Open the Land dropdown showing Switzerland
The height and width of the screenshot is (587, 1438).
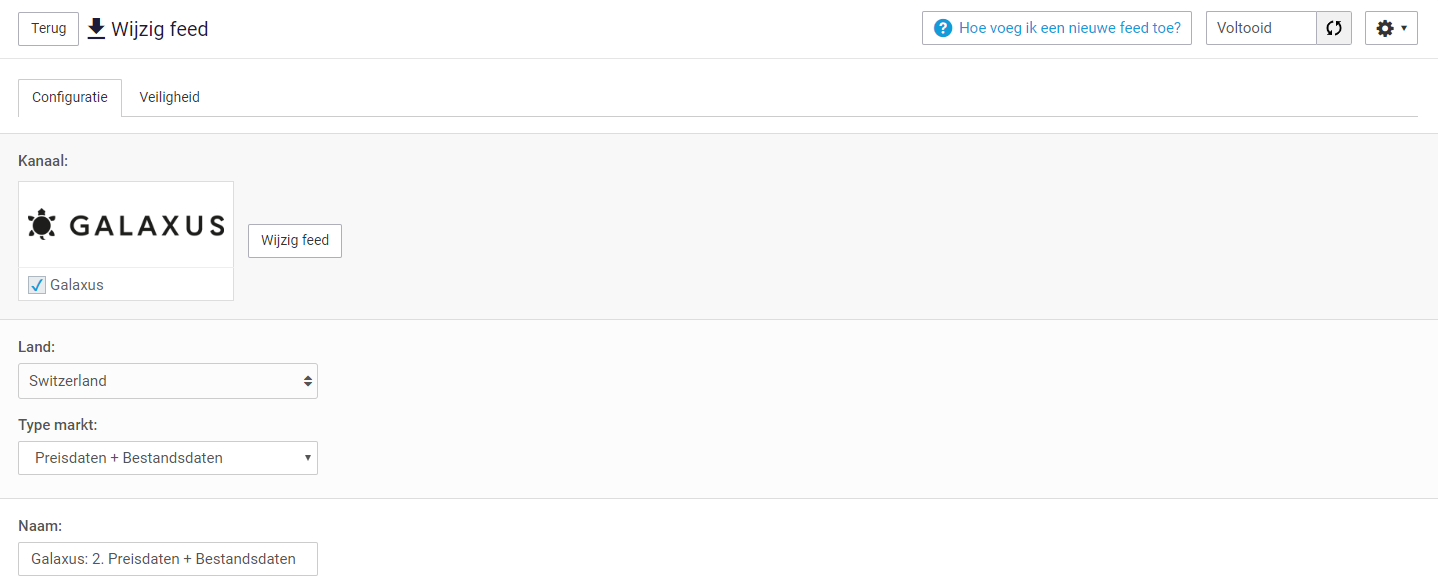point(168,381)
